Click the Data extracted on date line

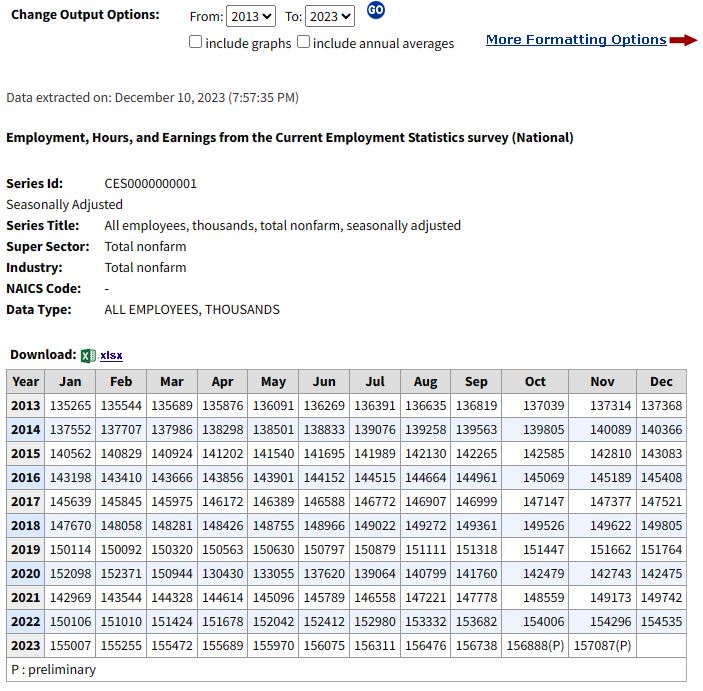click(x=152, y=97)
